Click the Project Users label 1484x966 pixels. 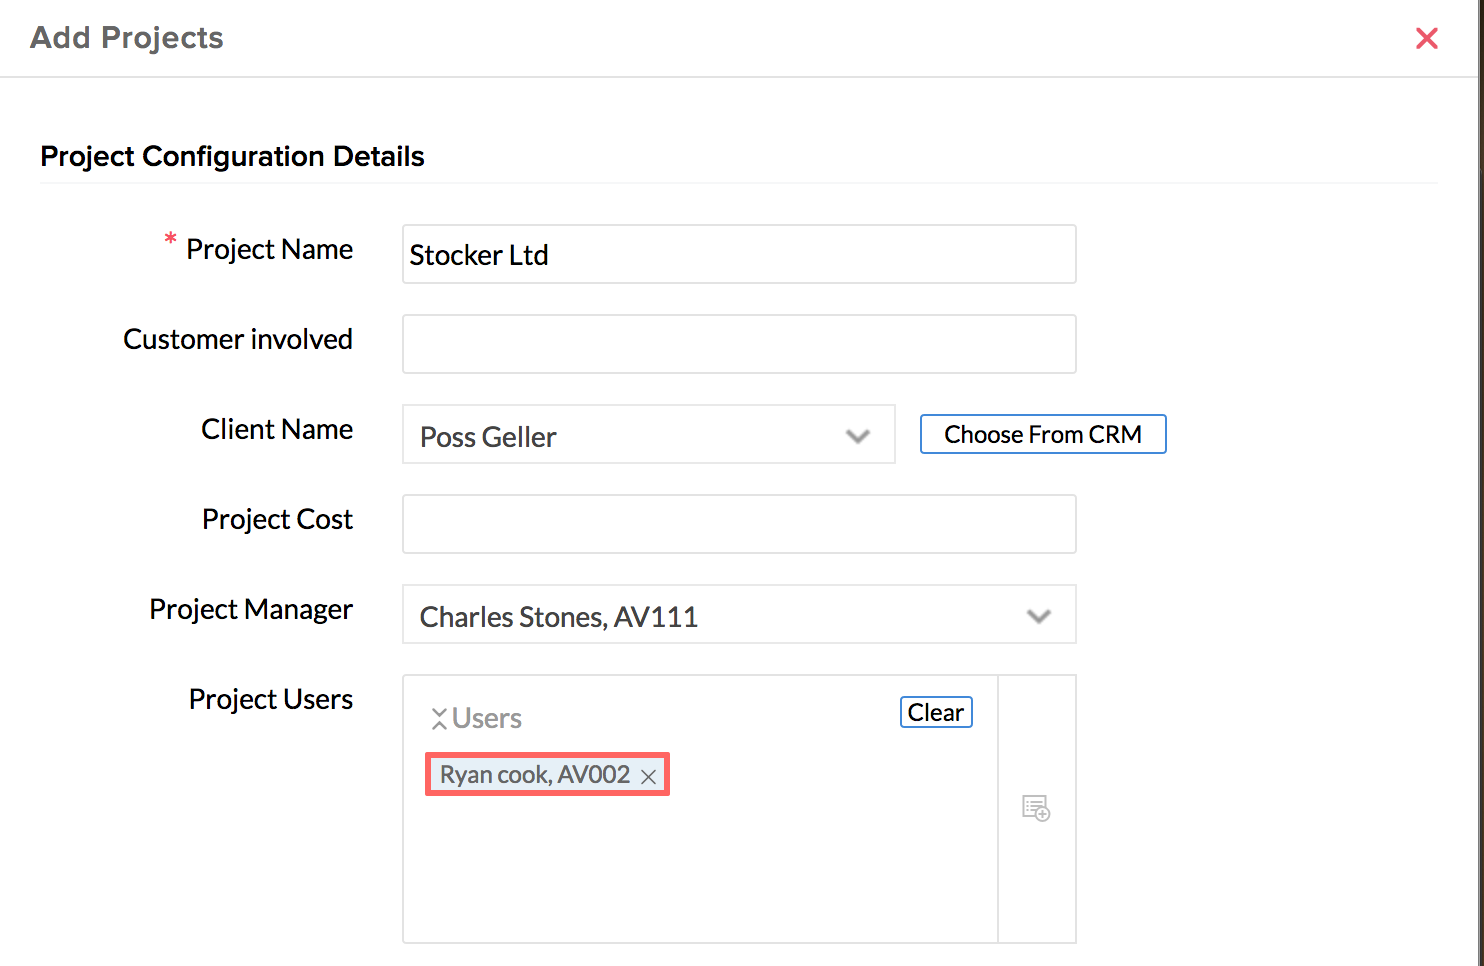[271, 699]
